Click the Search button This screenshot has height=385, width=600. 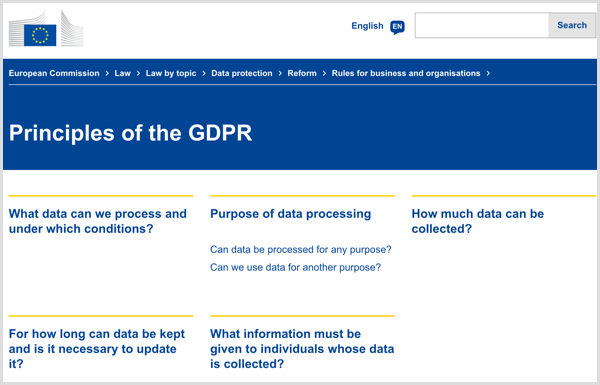(x=572, y=25)
